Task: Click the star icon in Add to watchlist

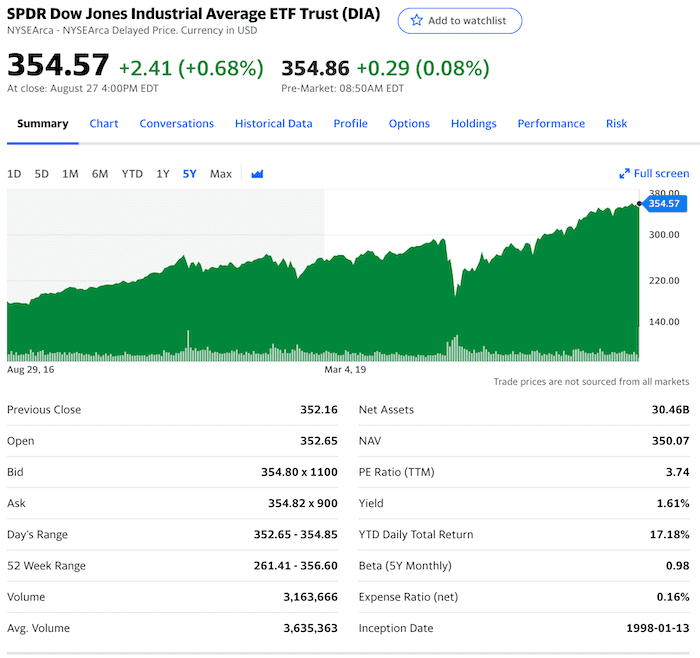Action: pyautogui.click(x=416, y=20)
